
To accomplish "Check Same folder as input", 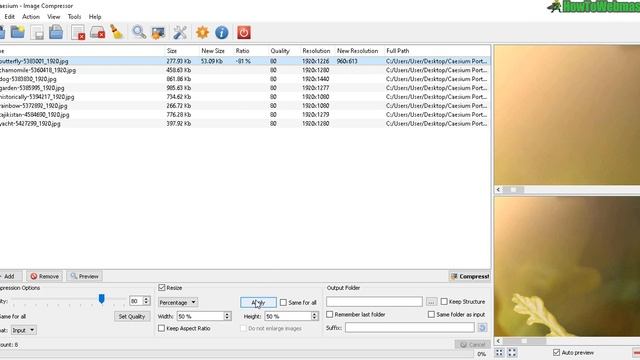I will click(431, 314).
